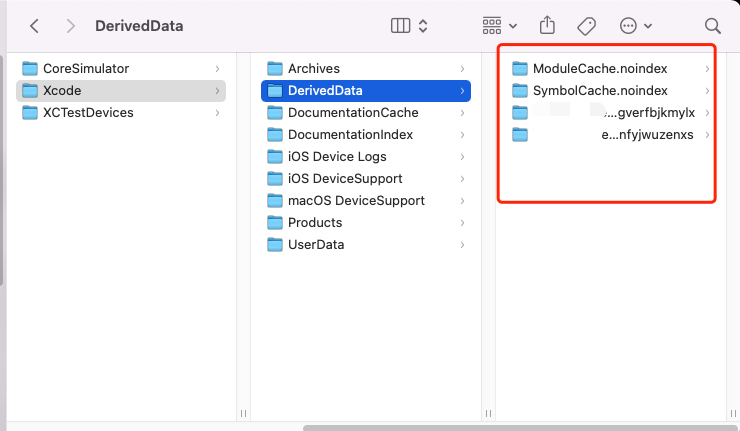740x431 pixels.
Task: Click the Search magnifier icon
Action: tap(713, 26)
